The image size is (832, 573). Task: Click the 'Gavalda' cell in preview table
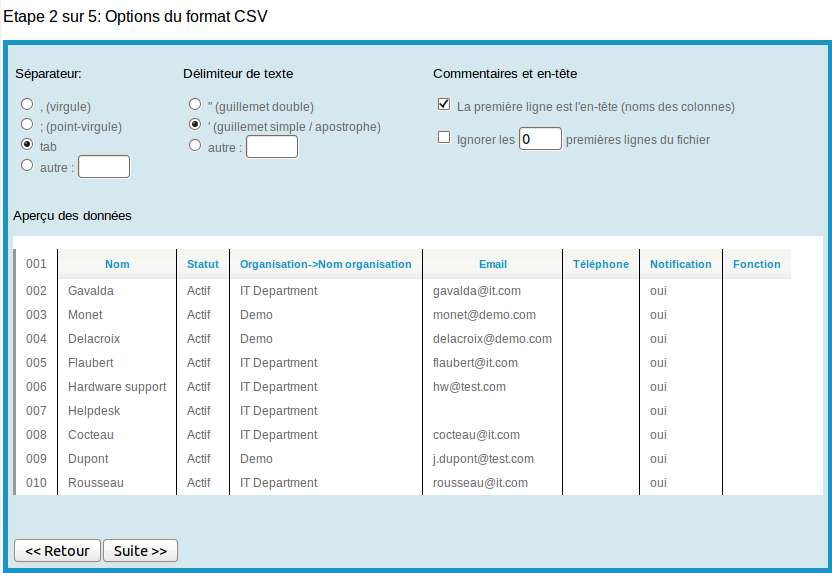pos(91,291)
